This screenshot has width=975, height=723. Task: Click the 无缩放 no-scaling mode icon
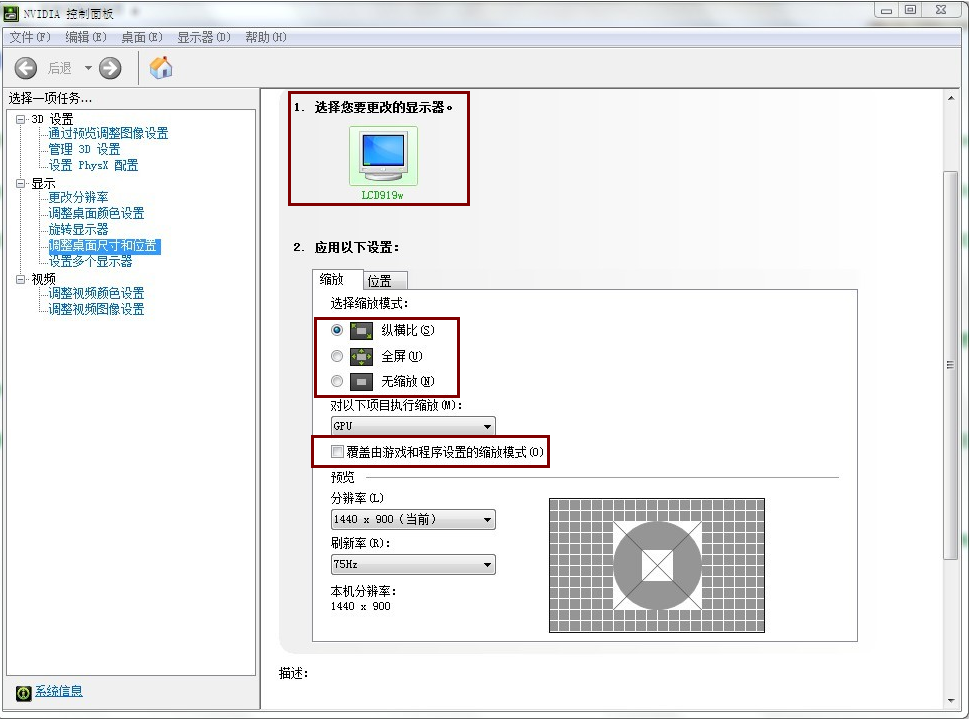pyautogui.click(x=361, y=381)
